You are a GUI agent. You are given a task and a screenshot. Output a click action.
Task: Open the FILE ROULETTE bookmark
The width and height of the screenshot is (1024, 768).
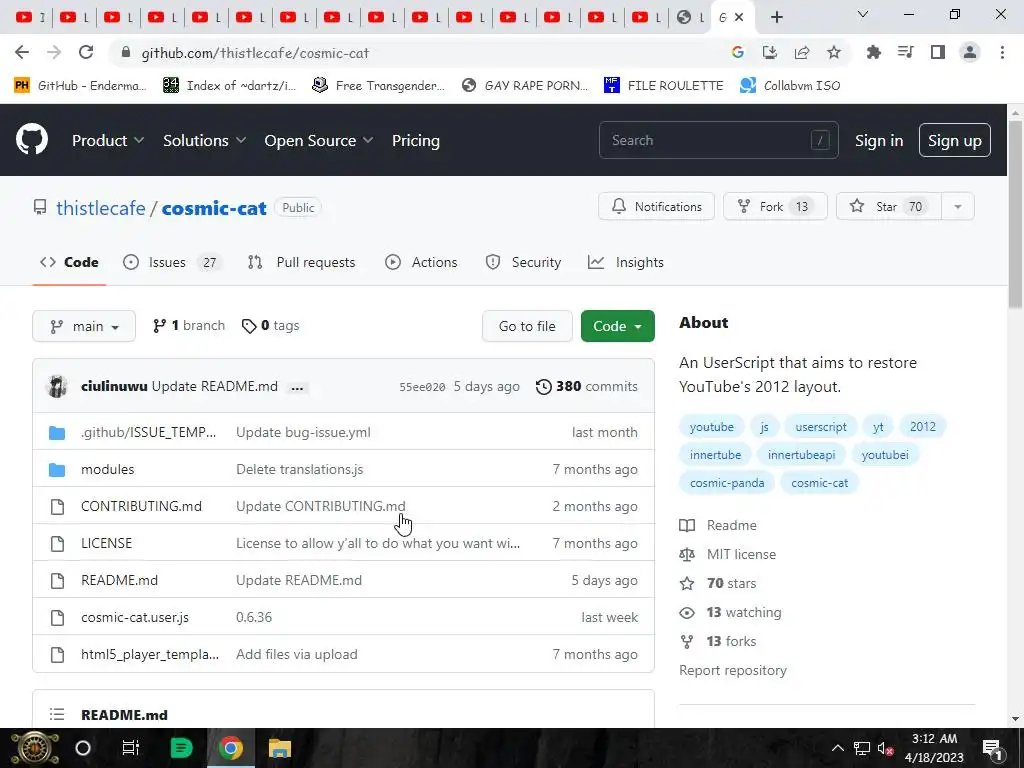point(664,86)
